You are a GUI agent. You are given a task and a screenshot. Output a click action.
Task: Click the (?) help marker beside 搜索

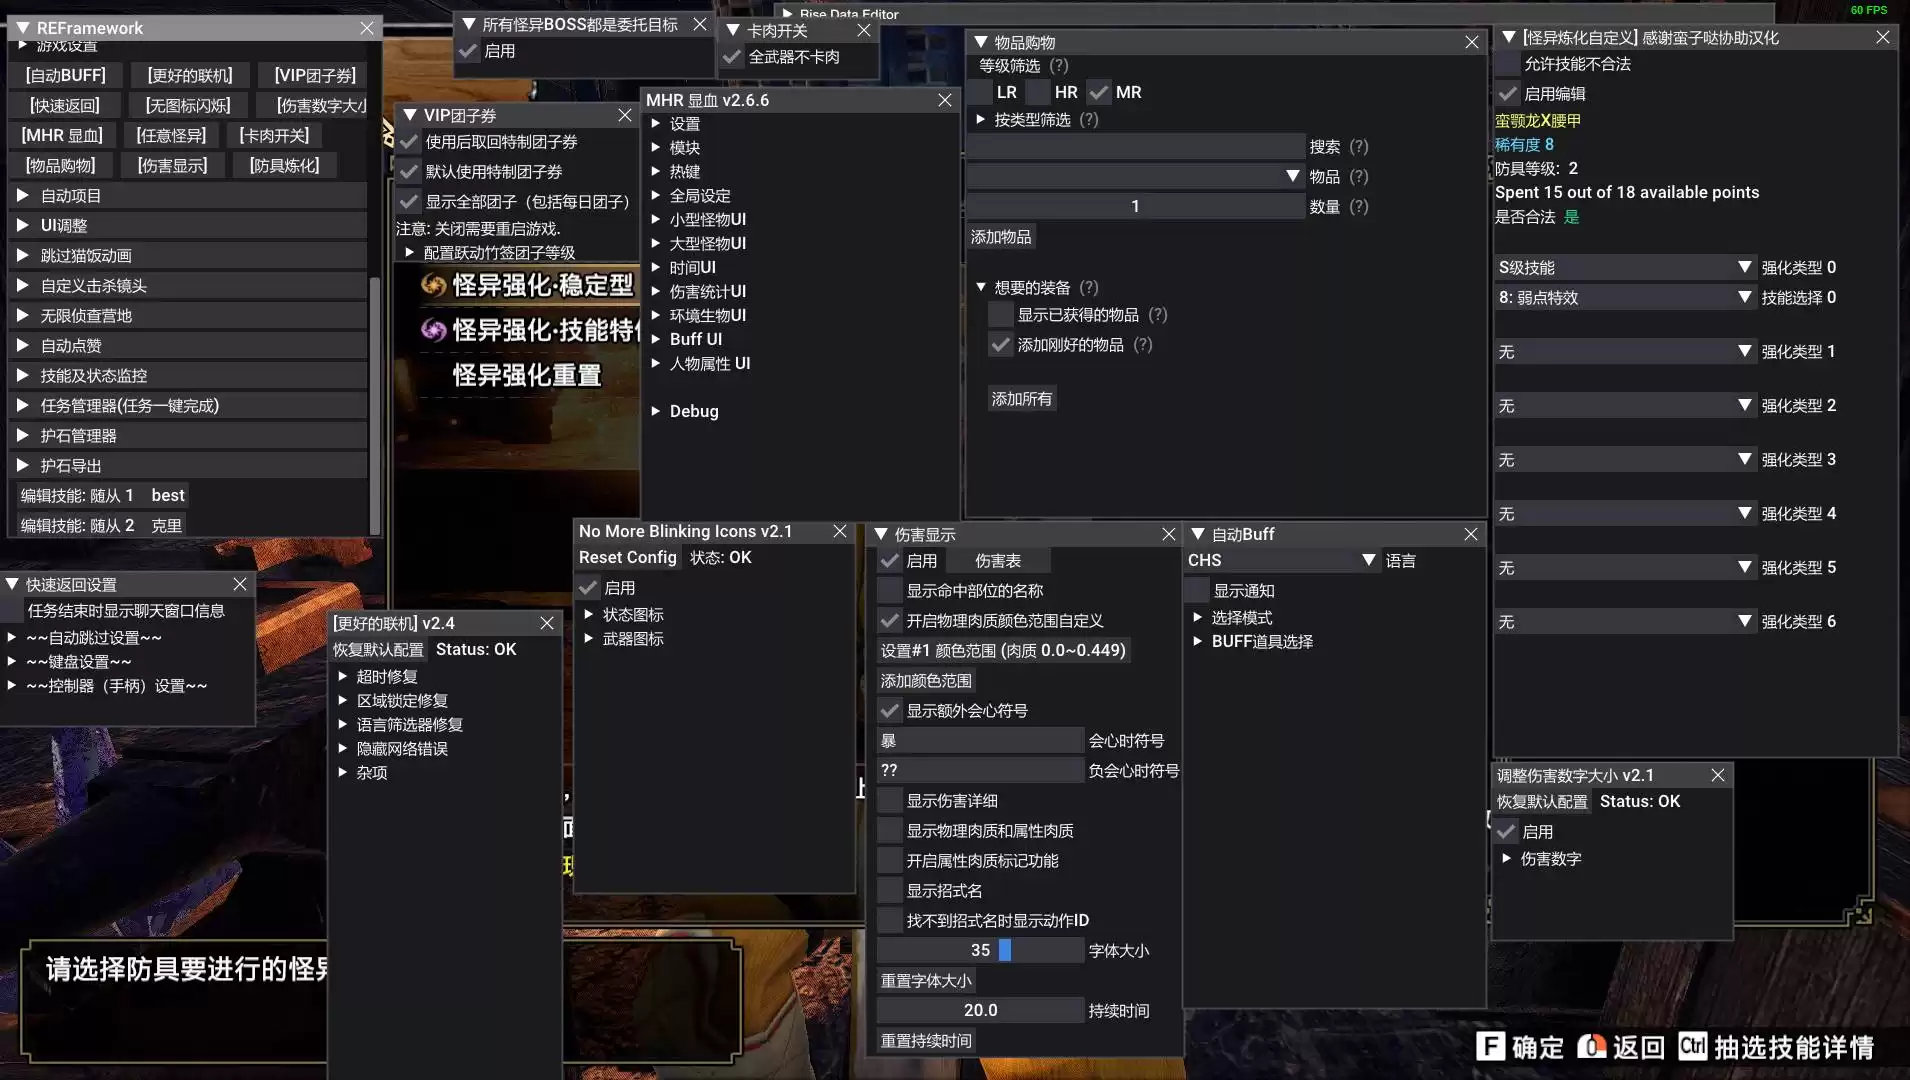[1358, 147]
